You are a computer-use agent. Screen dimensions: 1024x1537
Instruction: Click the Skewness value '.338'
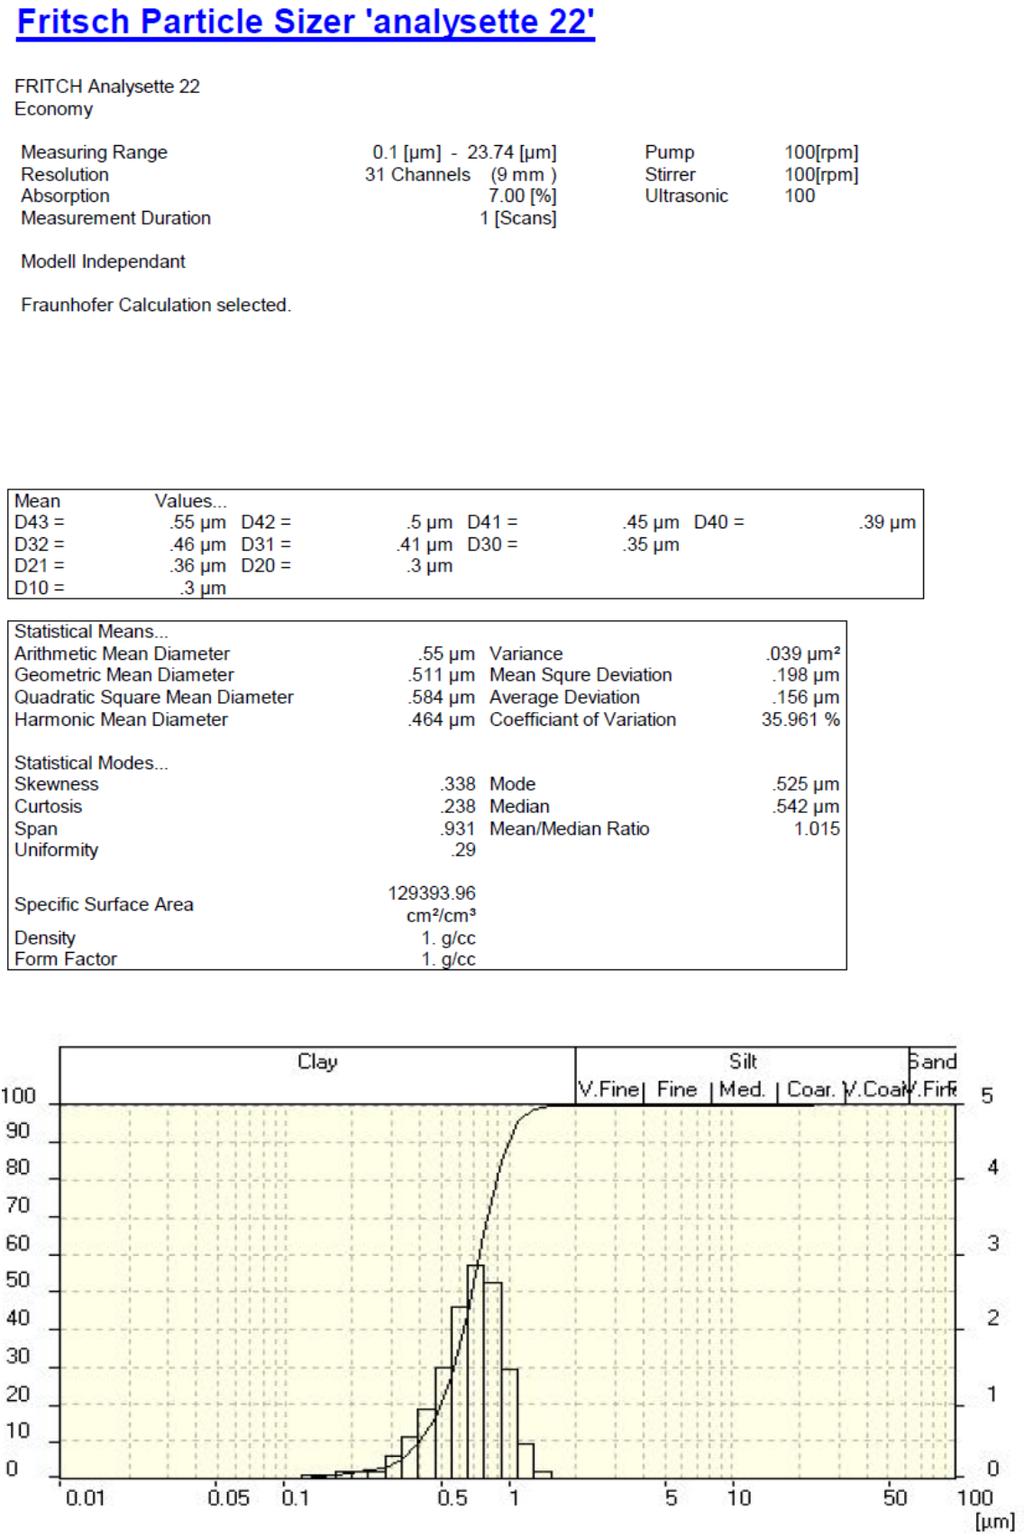click(458, 785)
